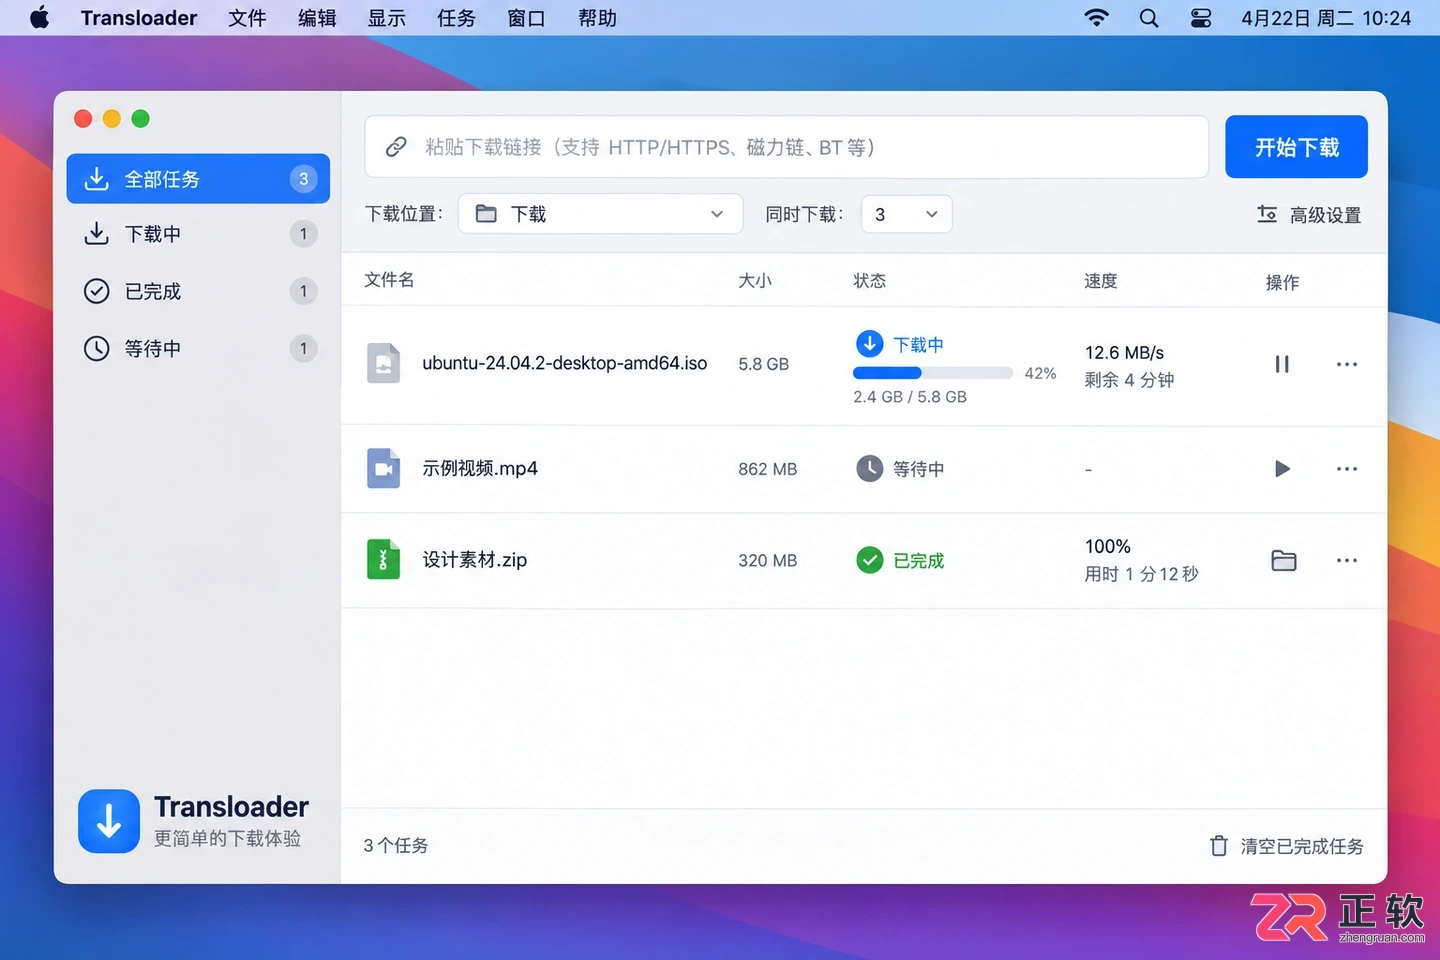Screen dimensions: 1440x960
Task: Click the 3 badge beside 全部任务
Action: (304, 179)
